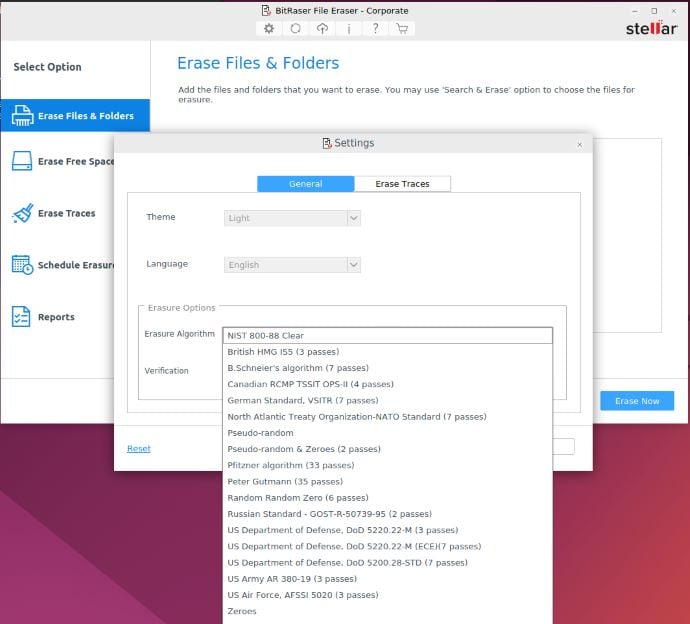
Task: Choose Peter Gutmann (35 passes)
Action: point(387,481)
